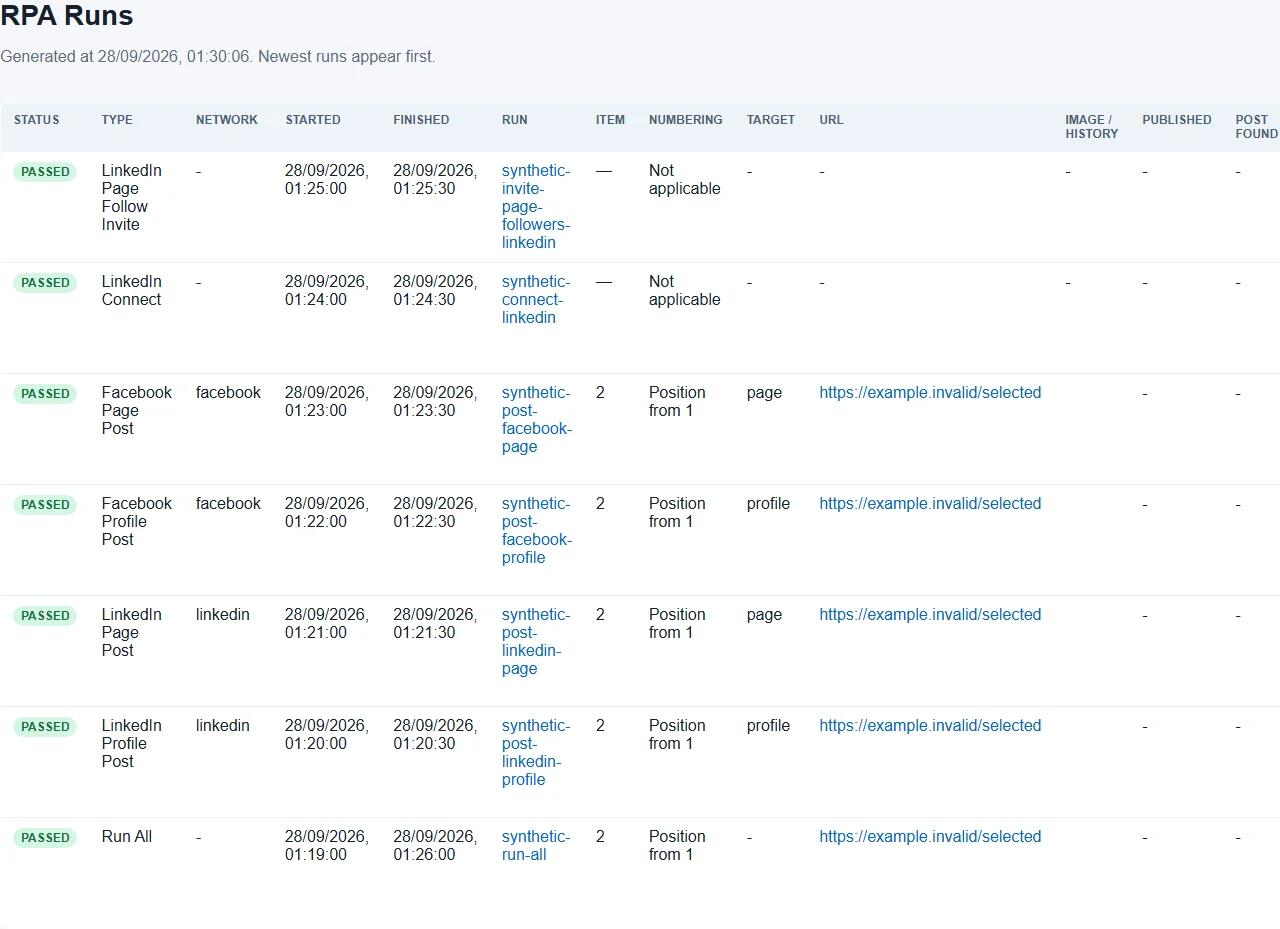This screenshot has width=1280, height=929.
Task: Select the 'LinkedIn Connect' type cell
Action: pyautogui.click(x=131, y=291)
